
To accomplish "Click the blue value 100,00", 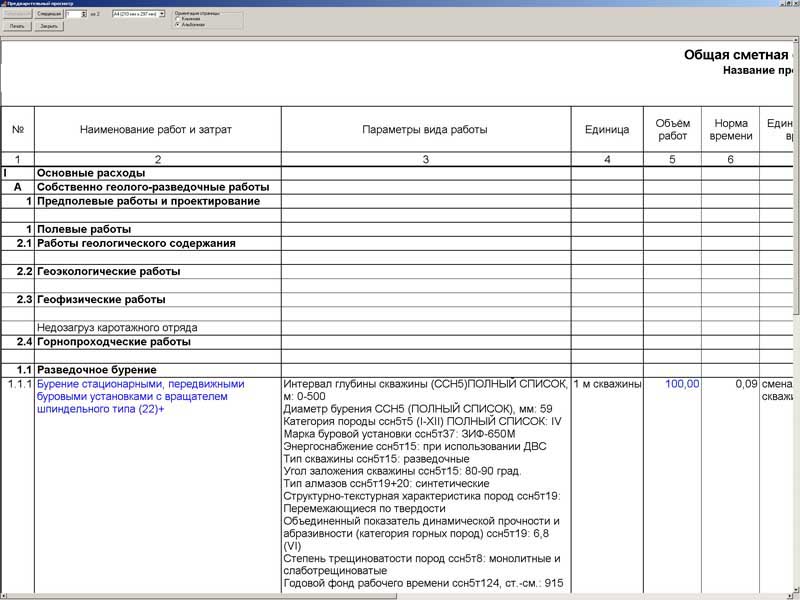I will 682,384.
